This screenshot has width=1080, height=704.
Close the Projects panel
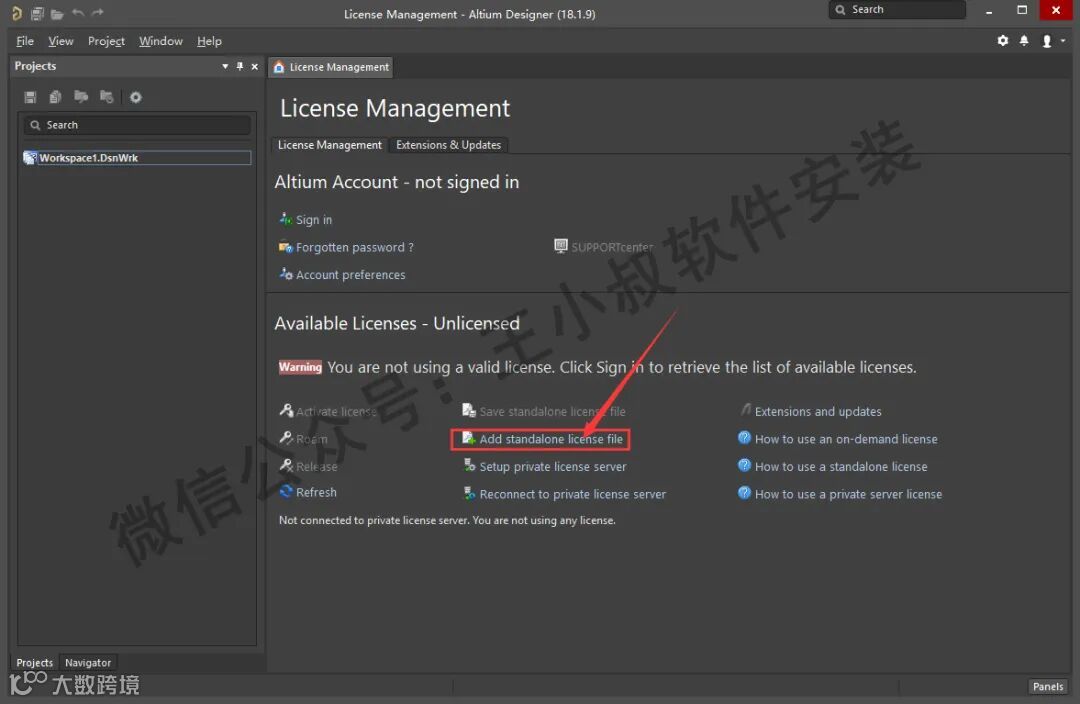(x=255, y=66)
